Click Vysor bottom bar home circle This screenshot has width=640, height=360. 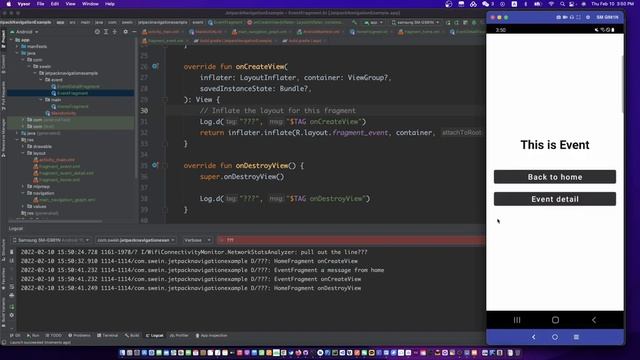pos(555,337)
